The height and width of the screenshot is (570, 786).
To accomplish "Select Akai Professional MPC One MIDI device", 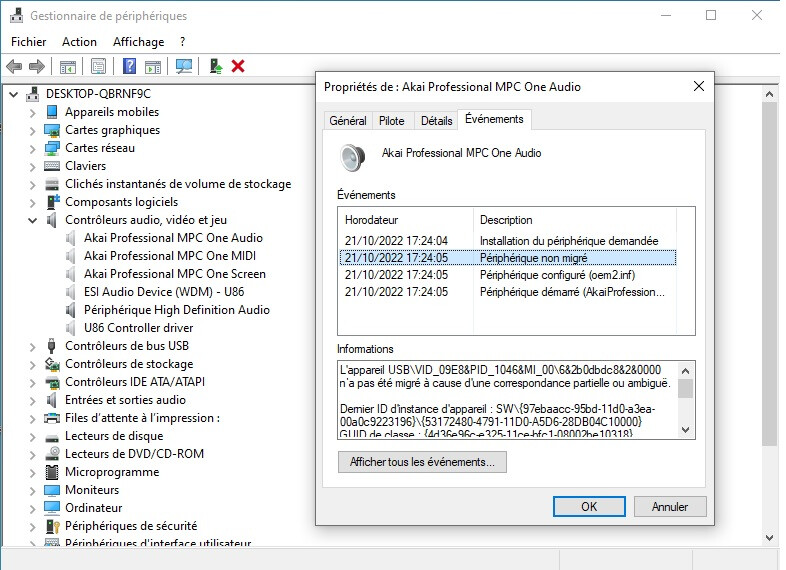I will (x=170, y=256).
